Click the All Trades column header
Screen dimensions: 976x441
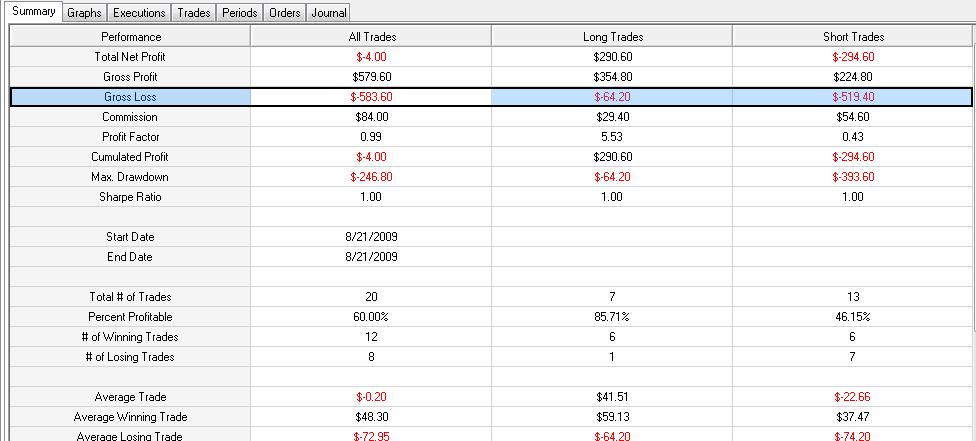[372, 37]
